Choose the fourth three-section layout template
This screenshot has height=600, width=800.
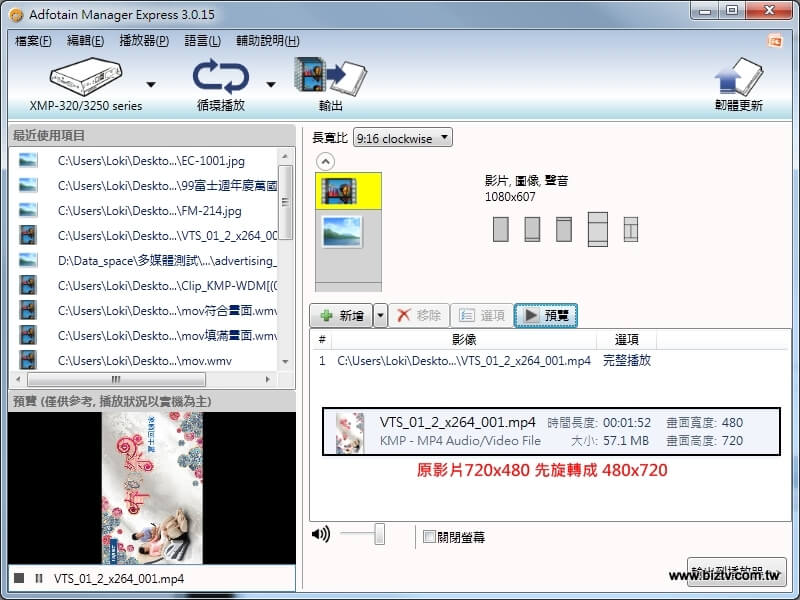tap(598, 229)
